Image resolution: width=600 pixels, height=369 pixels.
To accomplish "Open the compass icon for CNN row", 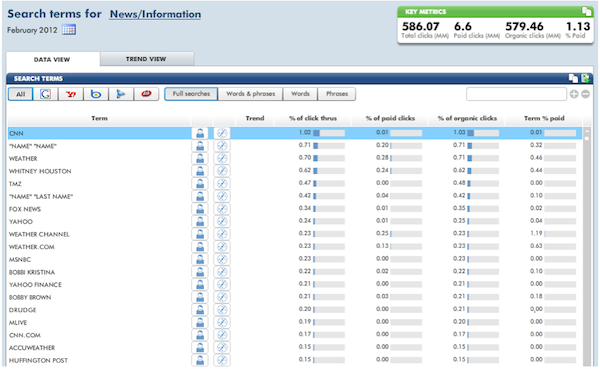I will [x=222, y=133].
